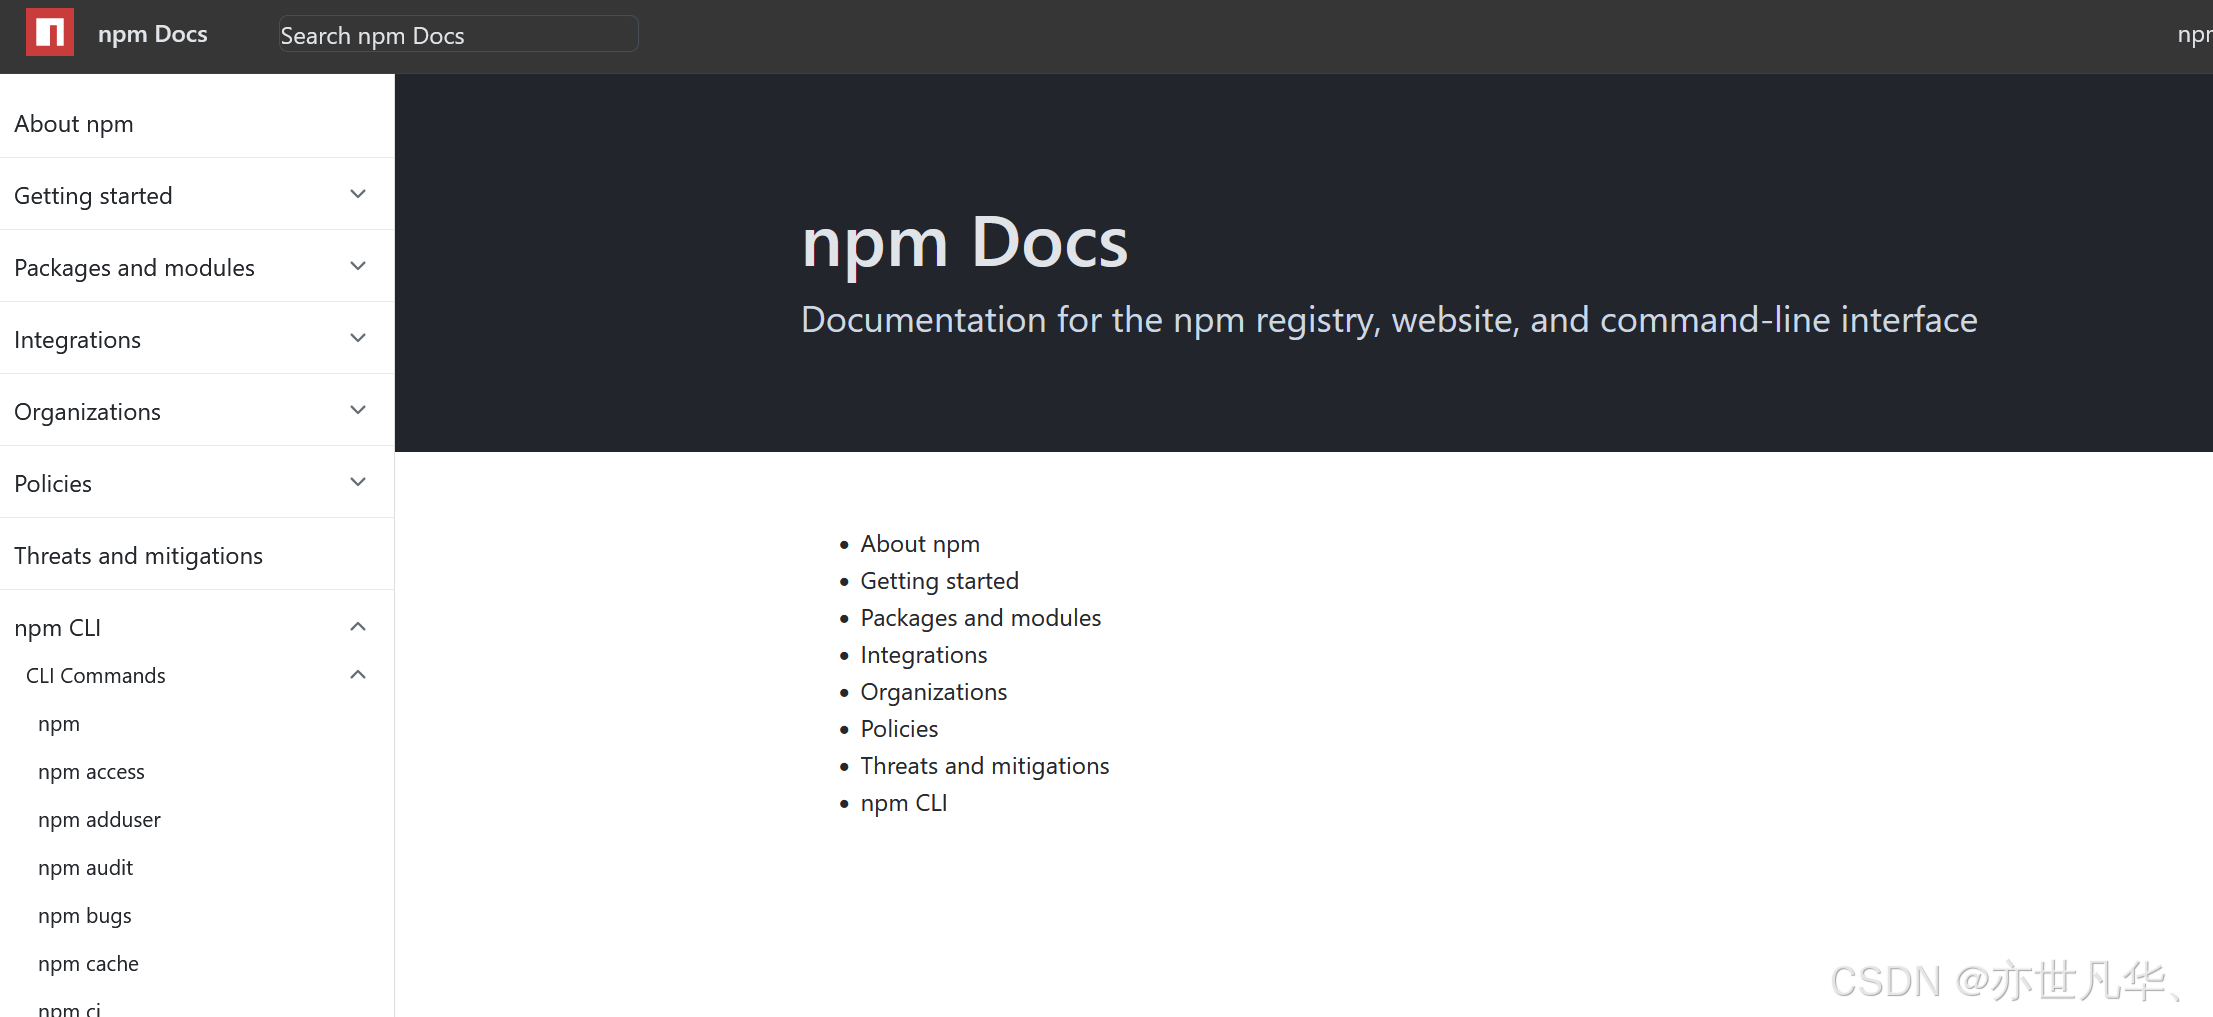Open npm CLI in the sidebar

coord(57,628)
